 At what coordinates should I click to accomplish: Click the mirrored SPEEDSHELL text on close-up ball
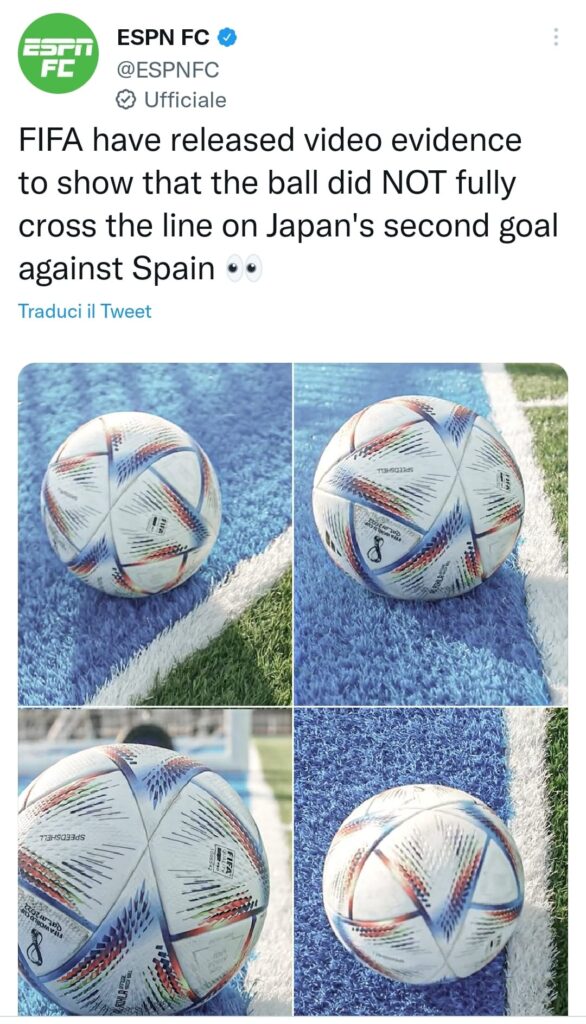[62, 837]
